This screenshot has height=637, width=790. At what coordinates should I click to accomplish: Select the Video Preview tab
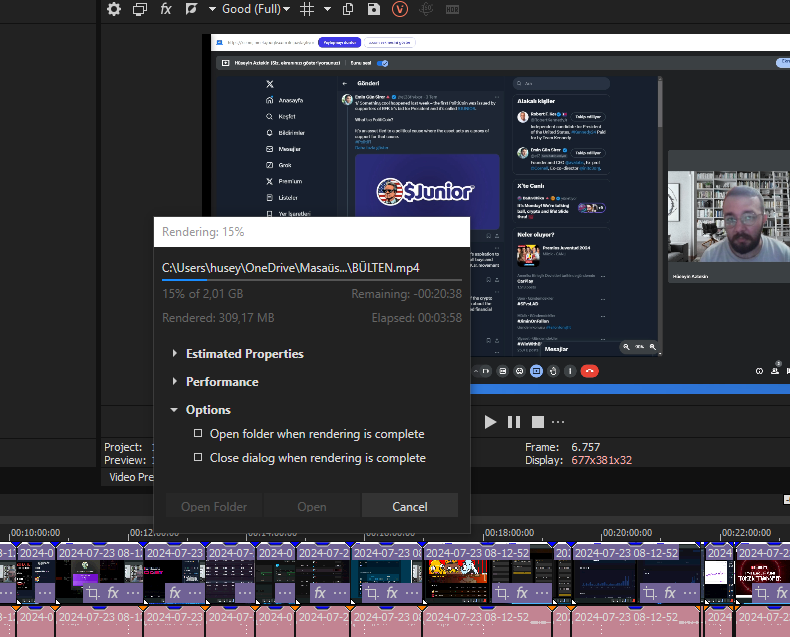(x=131, y=477)
